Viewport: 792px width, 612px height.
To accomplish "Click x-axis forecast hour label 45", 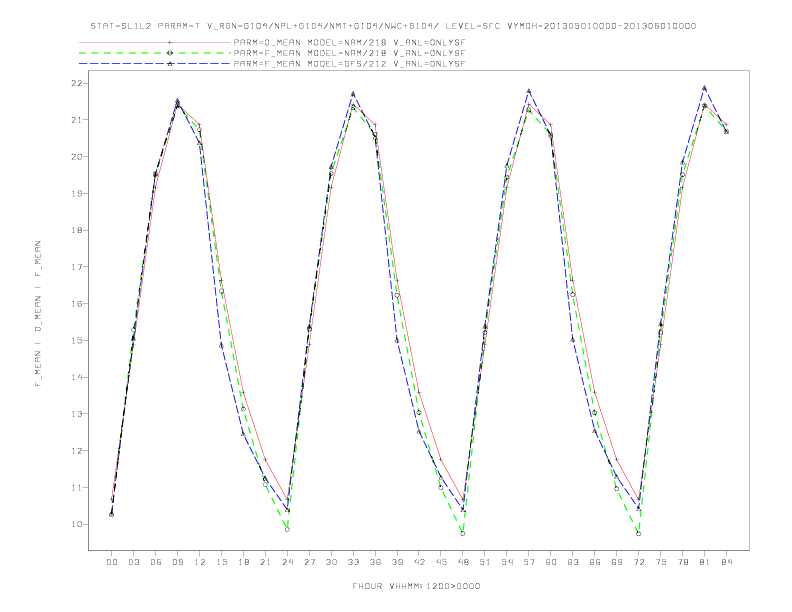I will [441, 562].
